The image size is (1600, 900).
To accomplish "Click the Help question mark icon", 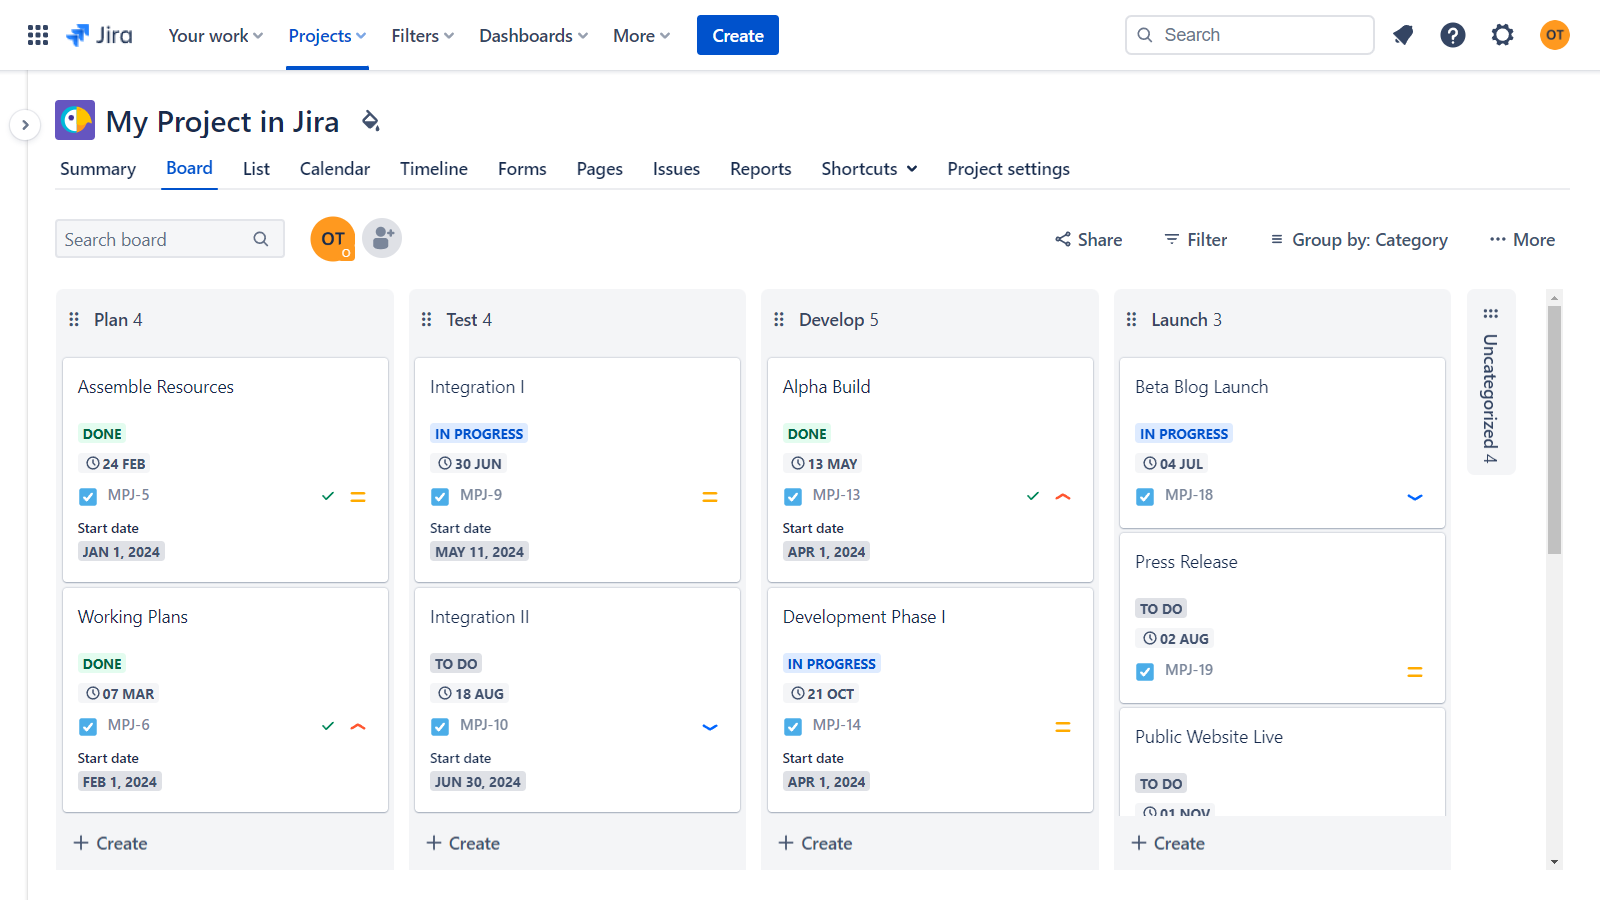I will coord(1452,35).
